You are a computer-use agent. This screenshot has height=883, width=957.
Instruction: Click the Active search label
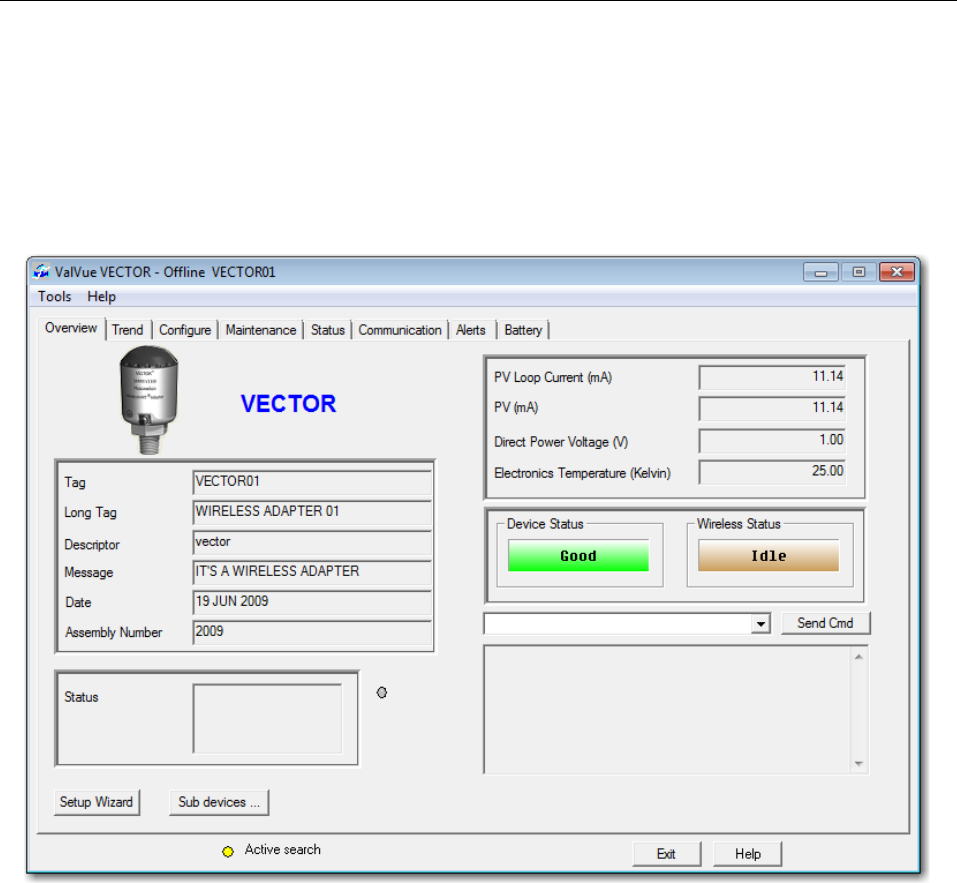(x=283, y=849)
